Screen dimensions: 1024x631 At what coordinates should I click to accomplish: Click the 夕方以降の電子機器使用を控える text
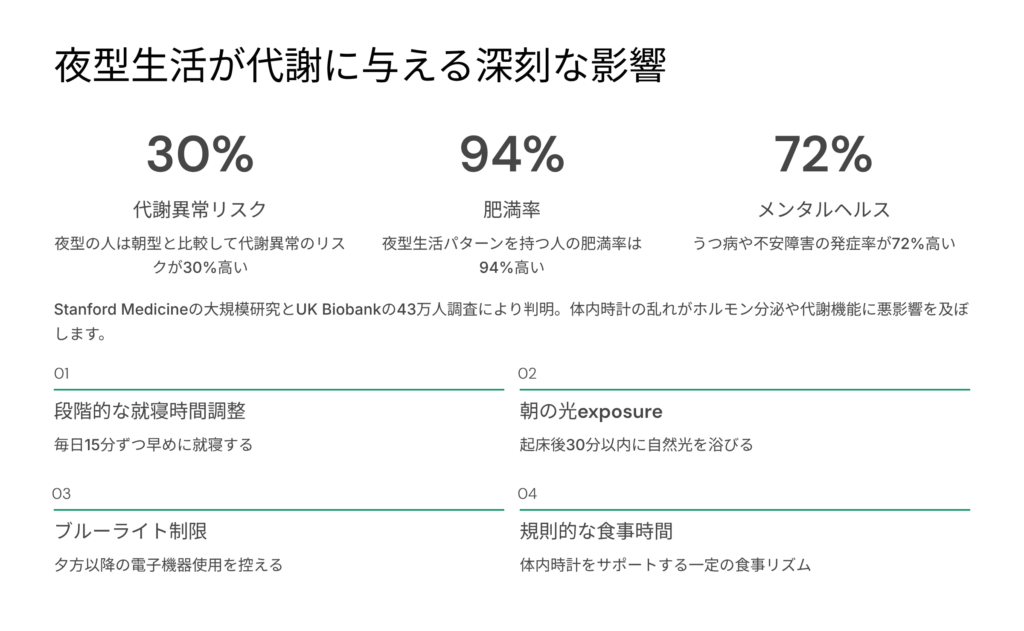pyautogui.click(x=168, y=564)
